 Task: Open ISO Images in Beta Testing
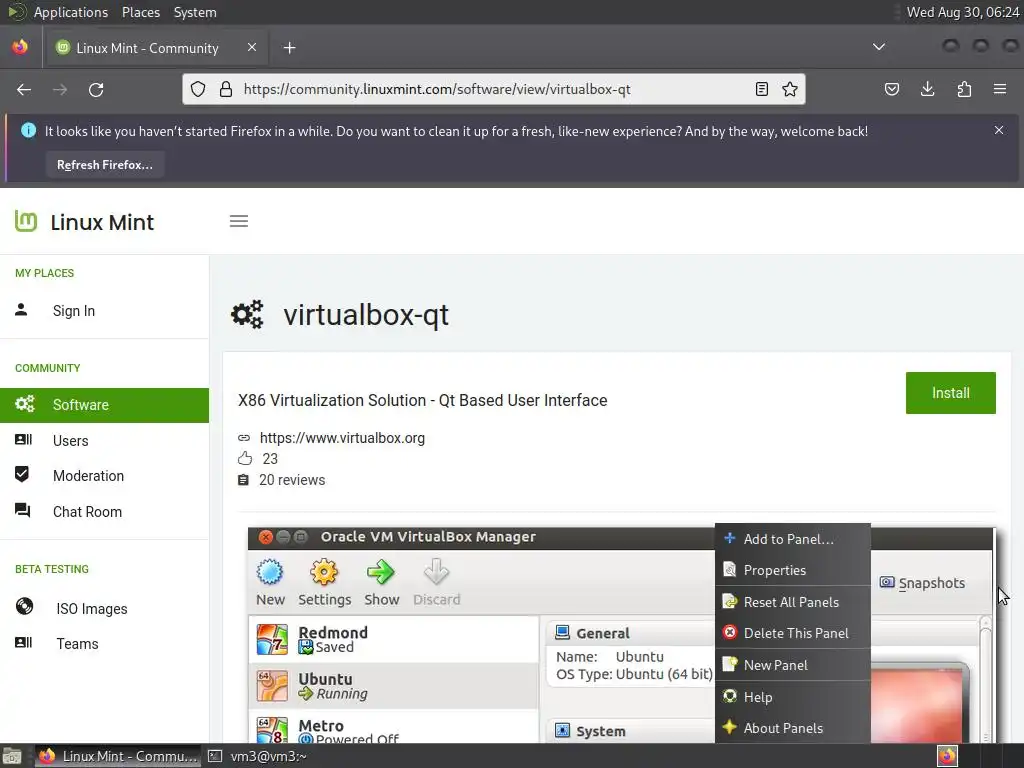click(x=92, y=609)
